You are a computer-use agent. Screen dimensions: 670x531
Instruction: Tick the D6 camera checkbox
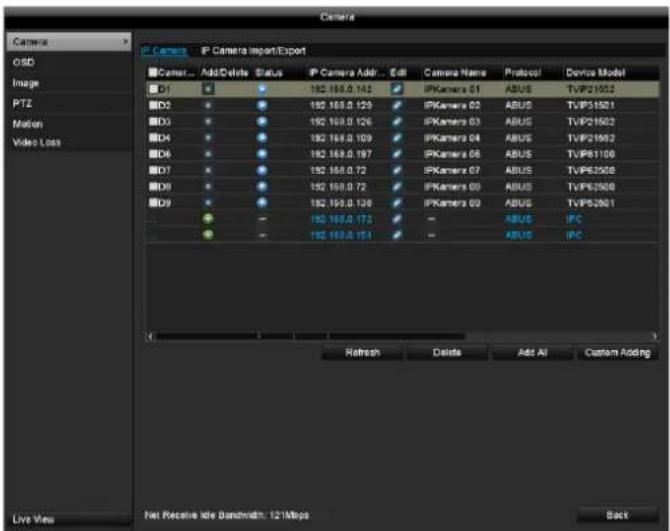153,154
